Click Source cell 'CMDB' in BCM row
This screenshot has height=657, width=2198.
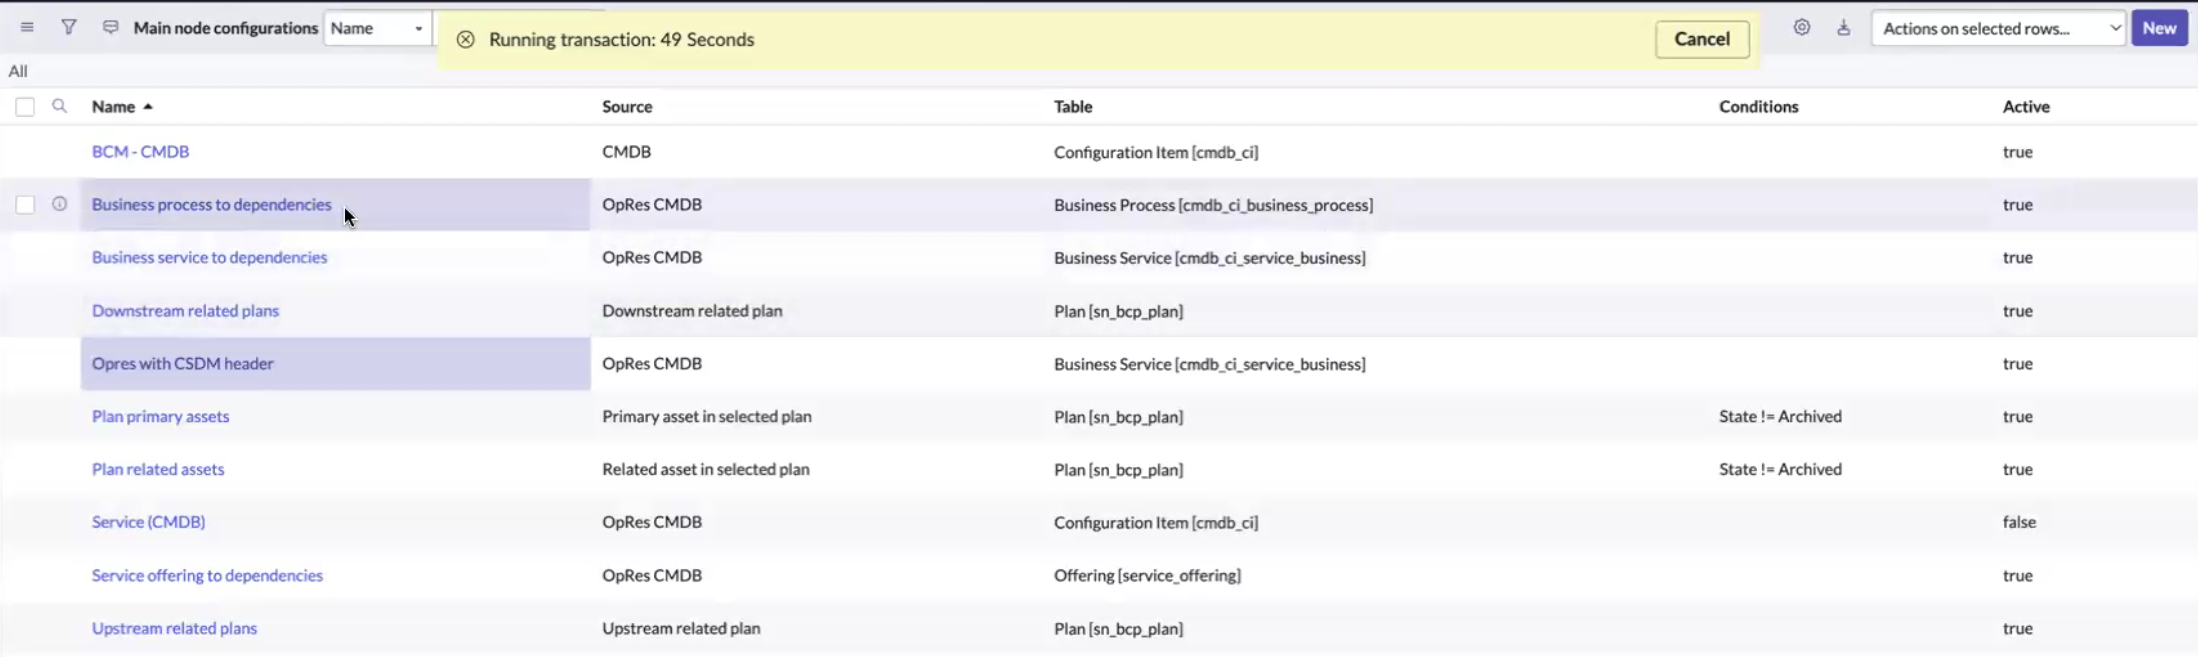626,152
